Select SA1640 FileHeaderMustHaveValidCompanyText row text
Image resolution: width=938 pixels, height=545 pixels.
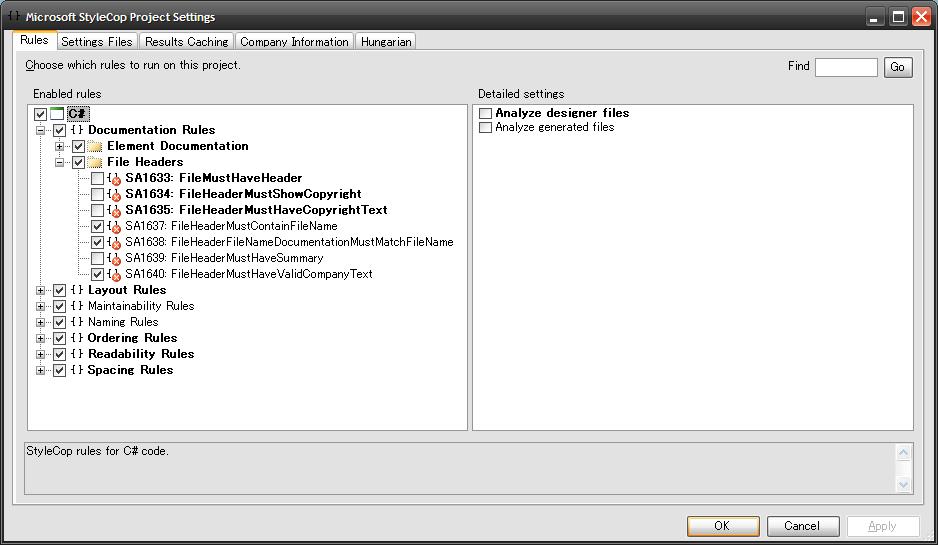[249, 275]
